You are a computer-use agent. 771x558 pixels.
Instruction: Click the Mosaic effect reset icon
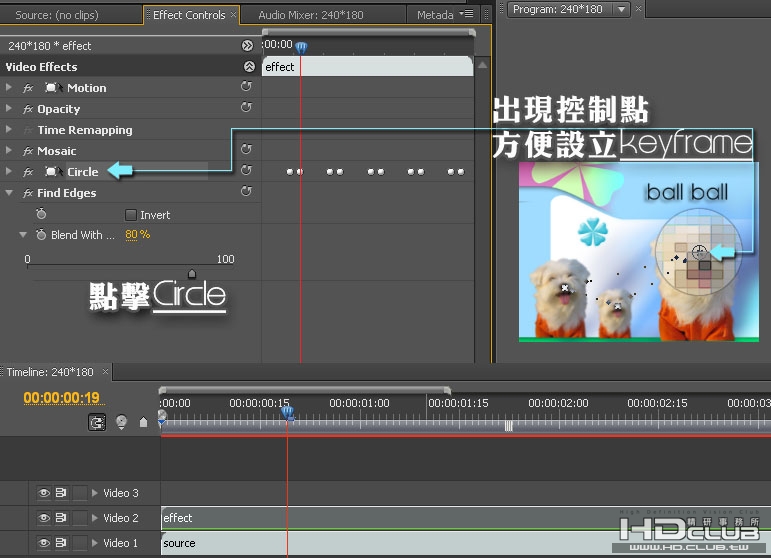(246, 150)
